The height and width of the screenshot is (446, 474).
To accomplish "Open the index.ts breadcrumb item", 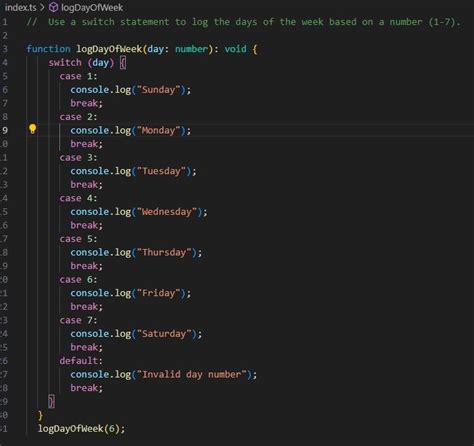I will [20, 7].
